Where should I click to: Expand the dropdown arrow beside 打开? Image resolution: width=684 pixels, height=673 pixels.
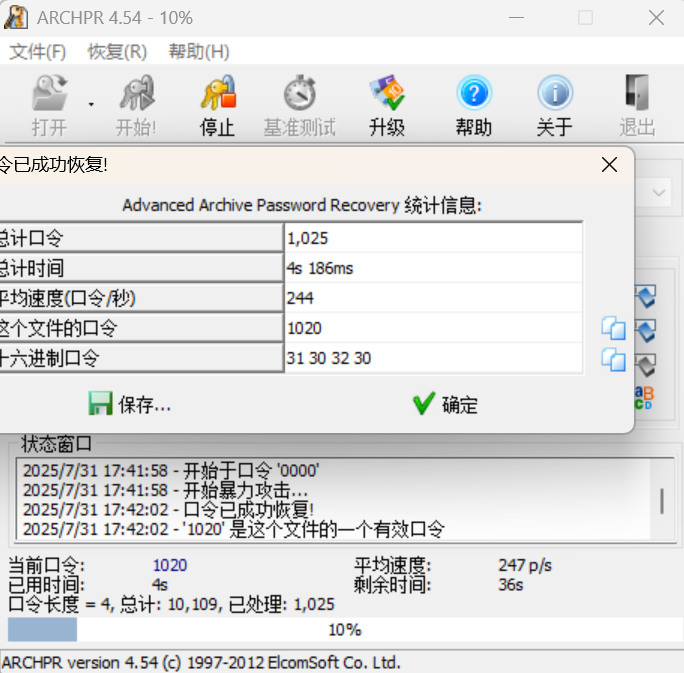91,104
